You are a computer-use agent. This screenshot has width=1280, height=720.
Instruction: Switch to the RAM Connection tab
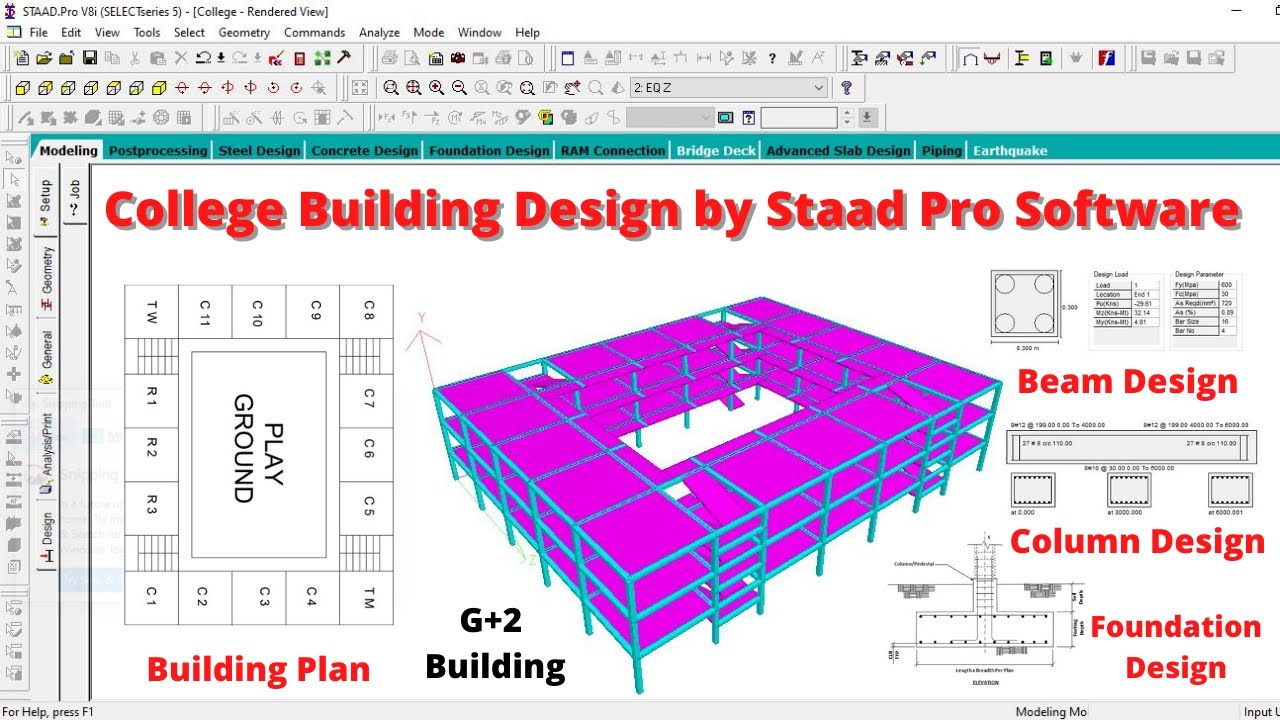click(613, 151)
